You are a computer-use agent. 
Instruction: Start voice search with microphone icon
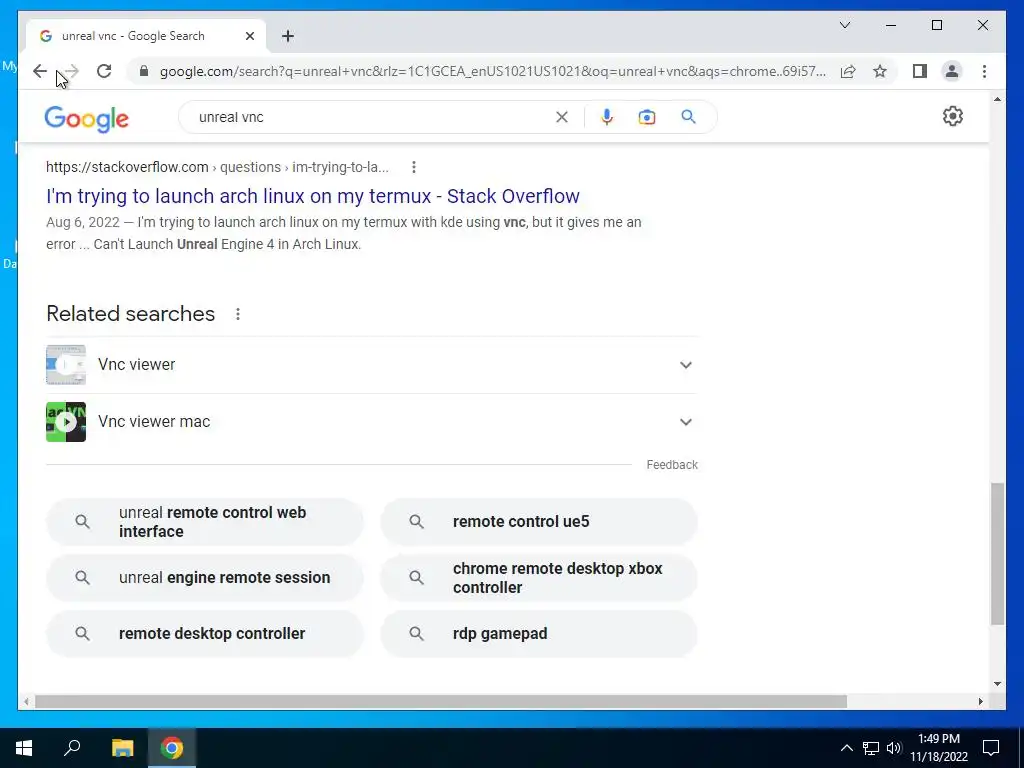tap(607, 117)
